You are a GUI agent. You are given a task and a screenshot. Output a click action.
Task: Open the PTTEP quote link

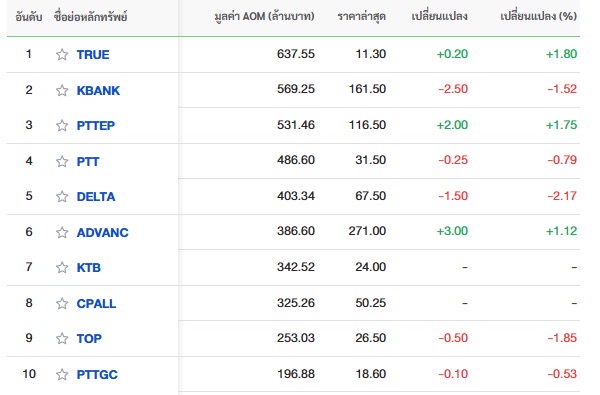(x=96, y=126)
